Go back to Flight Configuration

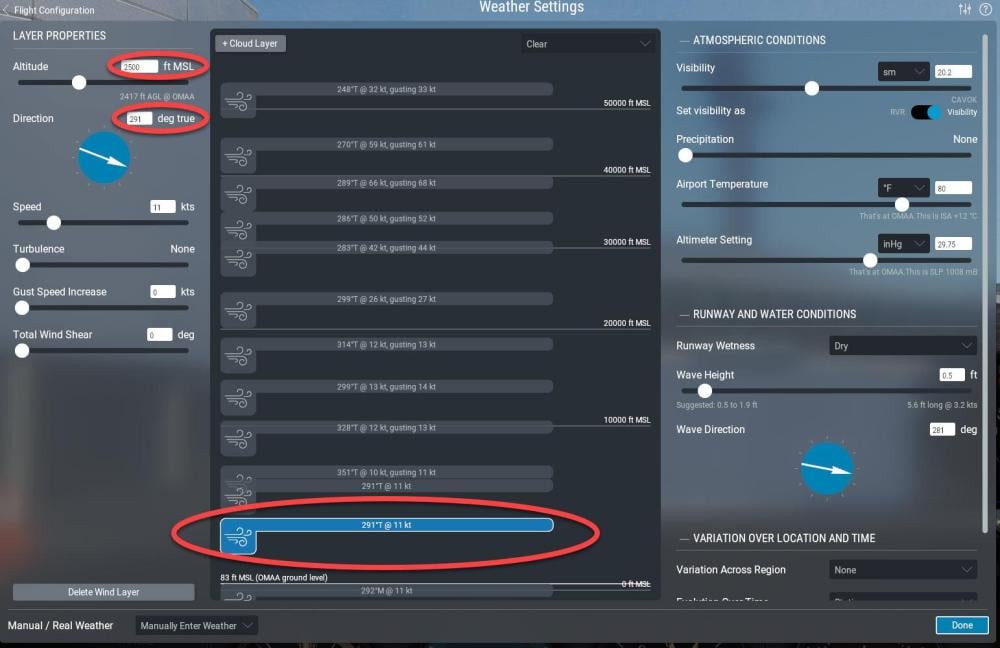click(x=48, y=10)
